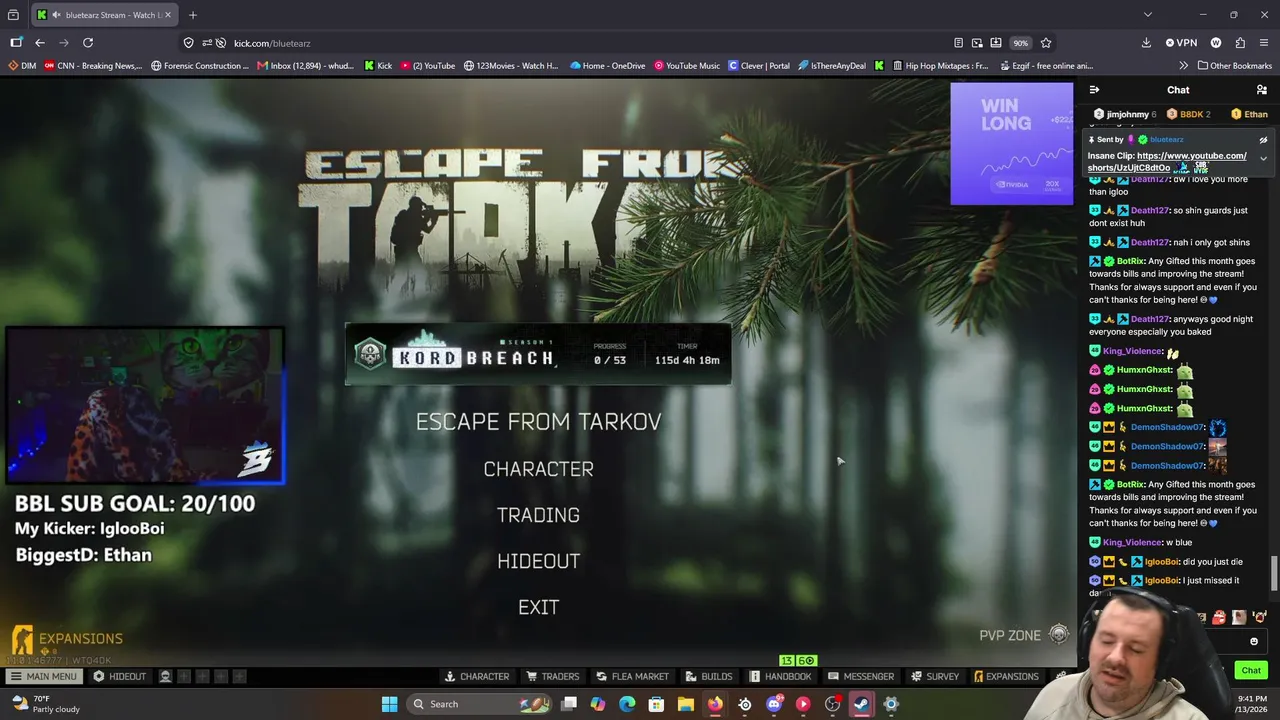Screen dimensions: 1280x720
Task: Bookmark this page with the star icon
Action: click(1046, 43)
